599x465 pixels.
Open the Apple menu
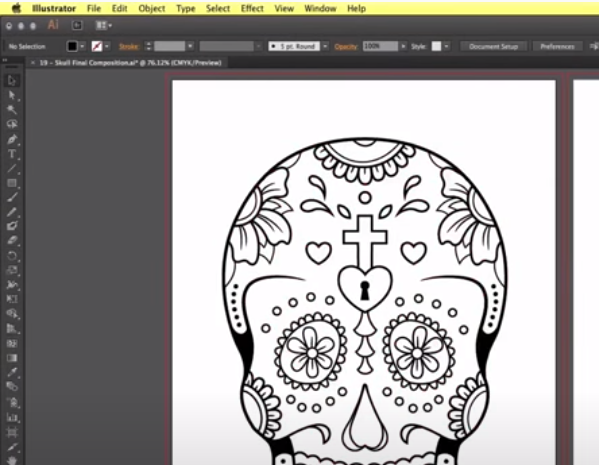click(x=16, y=8)
